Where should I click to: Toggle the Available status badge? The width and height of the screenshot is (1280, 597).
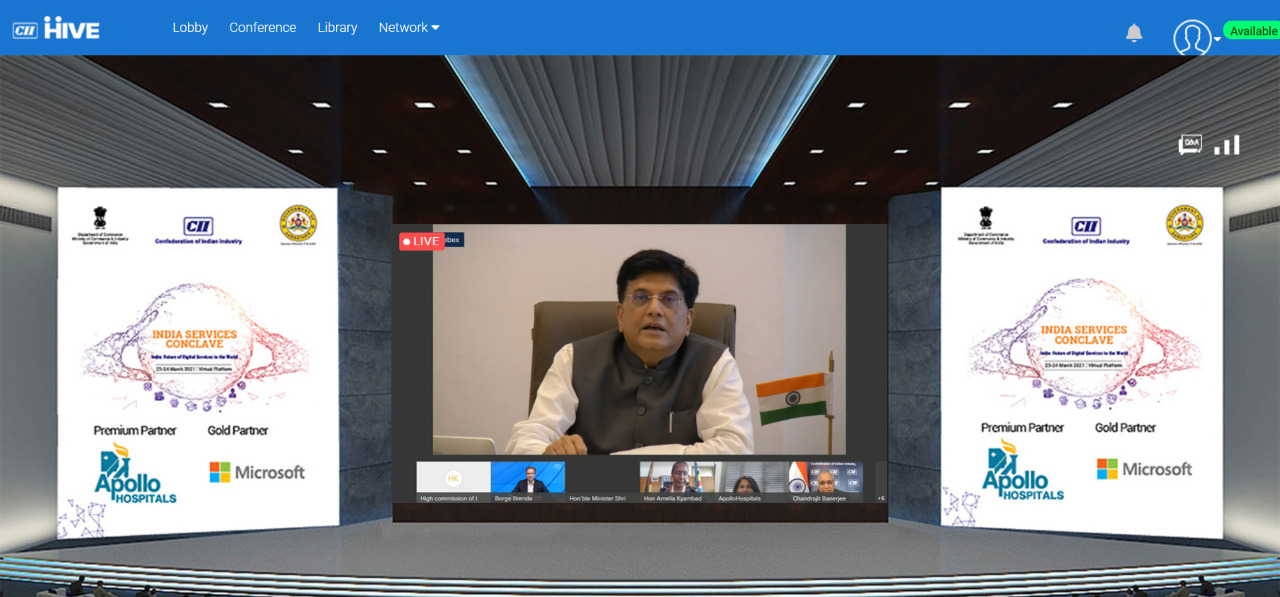(1252, 31)
